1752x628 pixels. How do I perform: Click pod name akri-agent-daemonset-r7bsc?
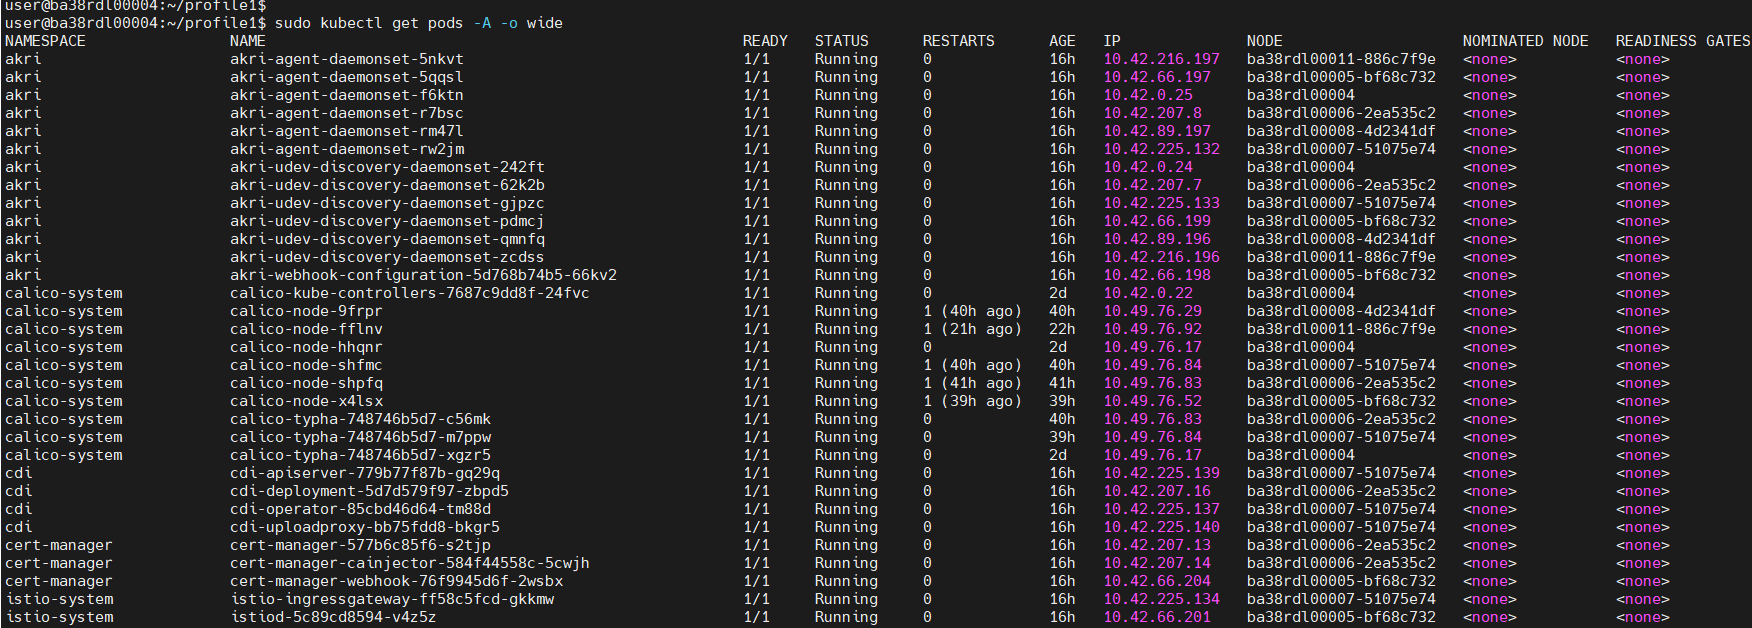347,113
